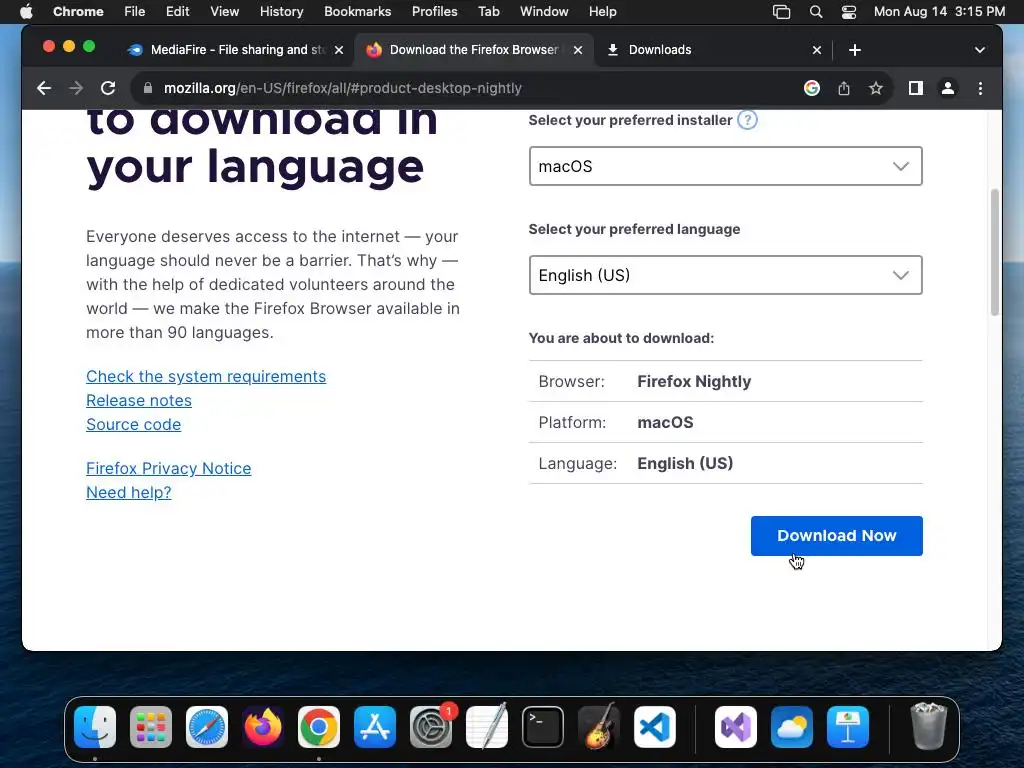Open the History menu
The height and width of the screenshot is (768, 1024).
[x=281, y=12]
